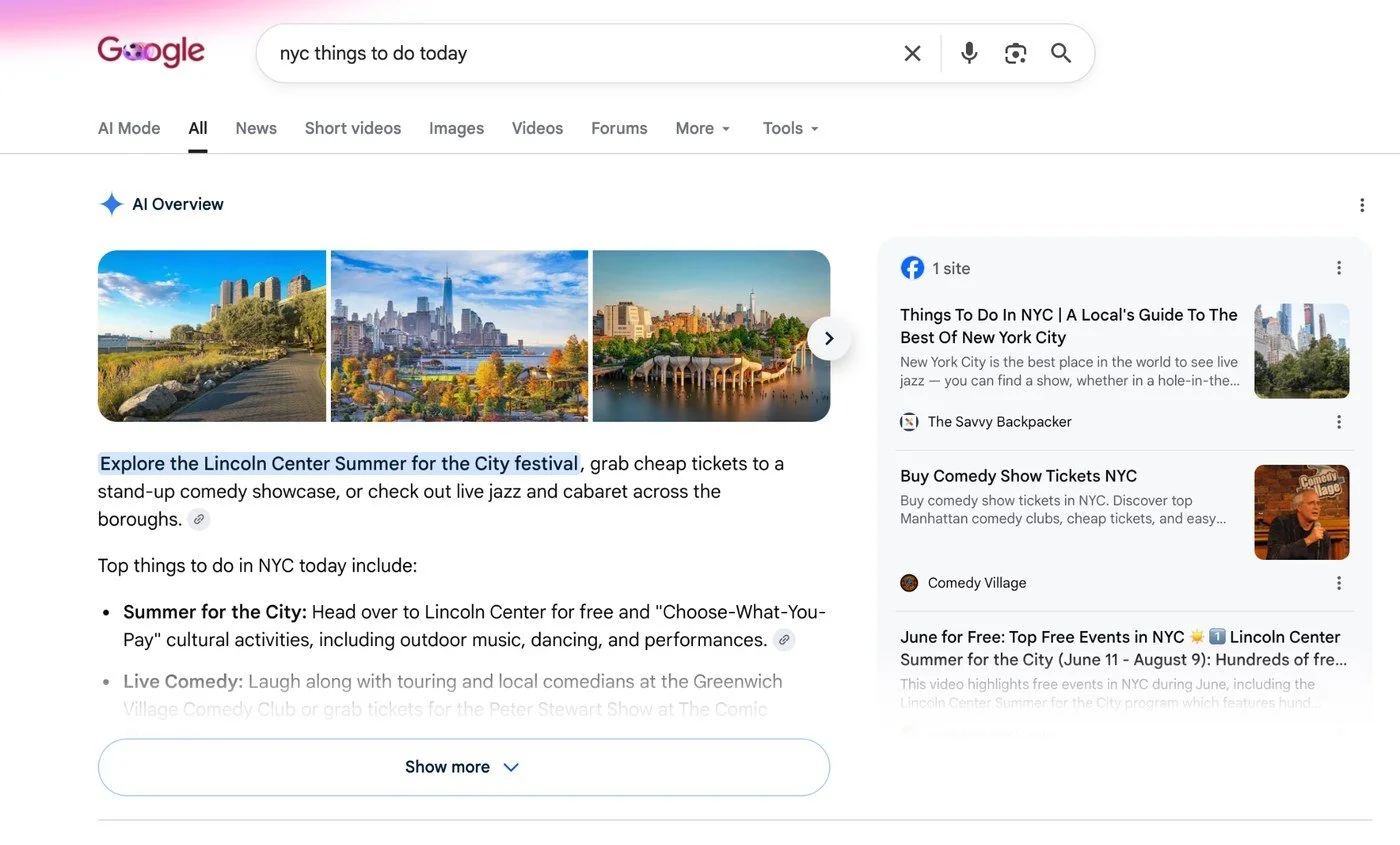Advance image carousel with the right arrow
The image size is (1400, 845).
coord(828,338)
